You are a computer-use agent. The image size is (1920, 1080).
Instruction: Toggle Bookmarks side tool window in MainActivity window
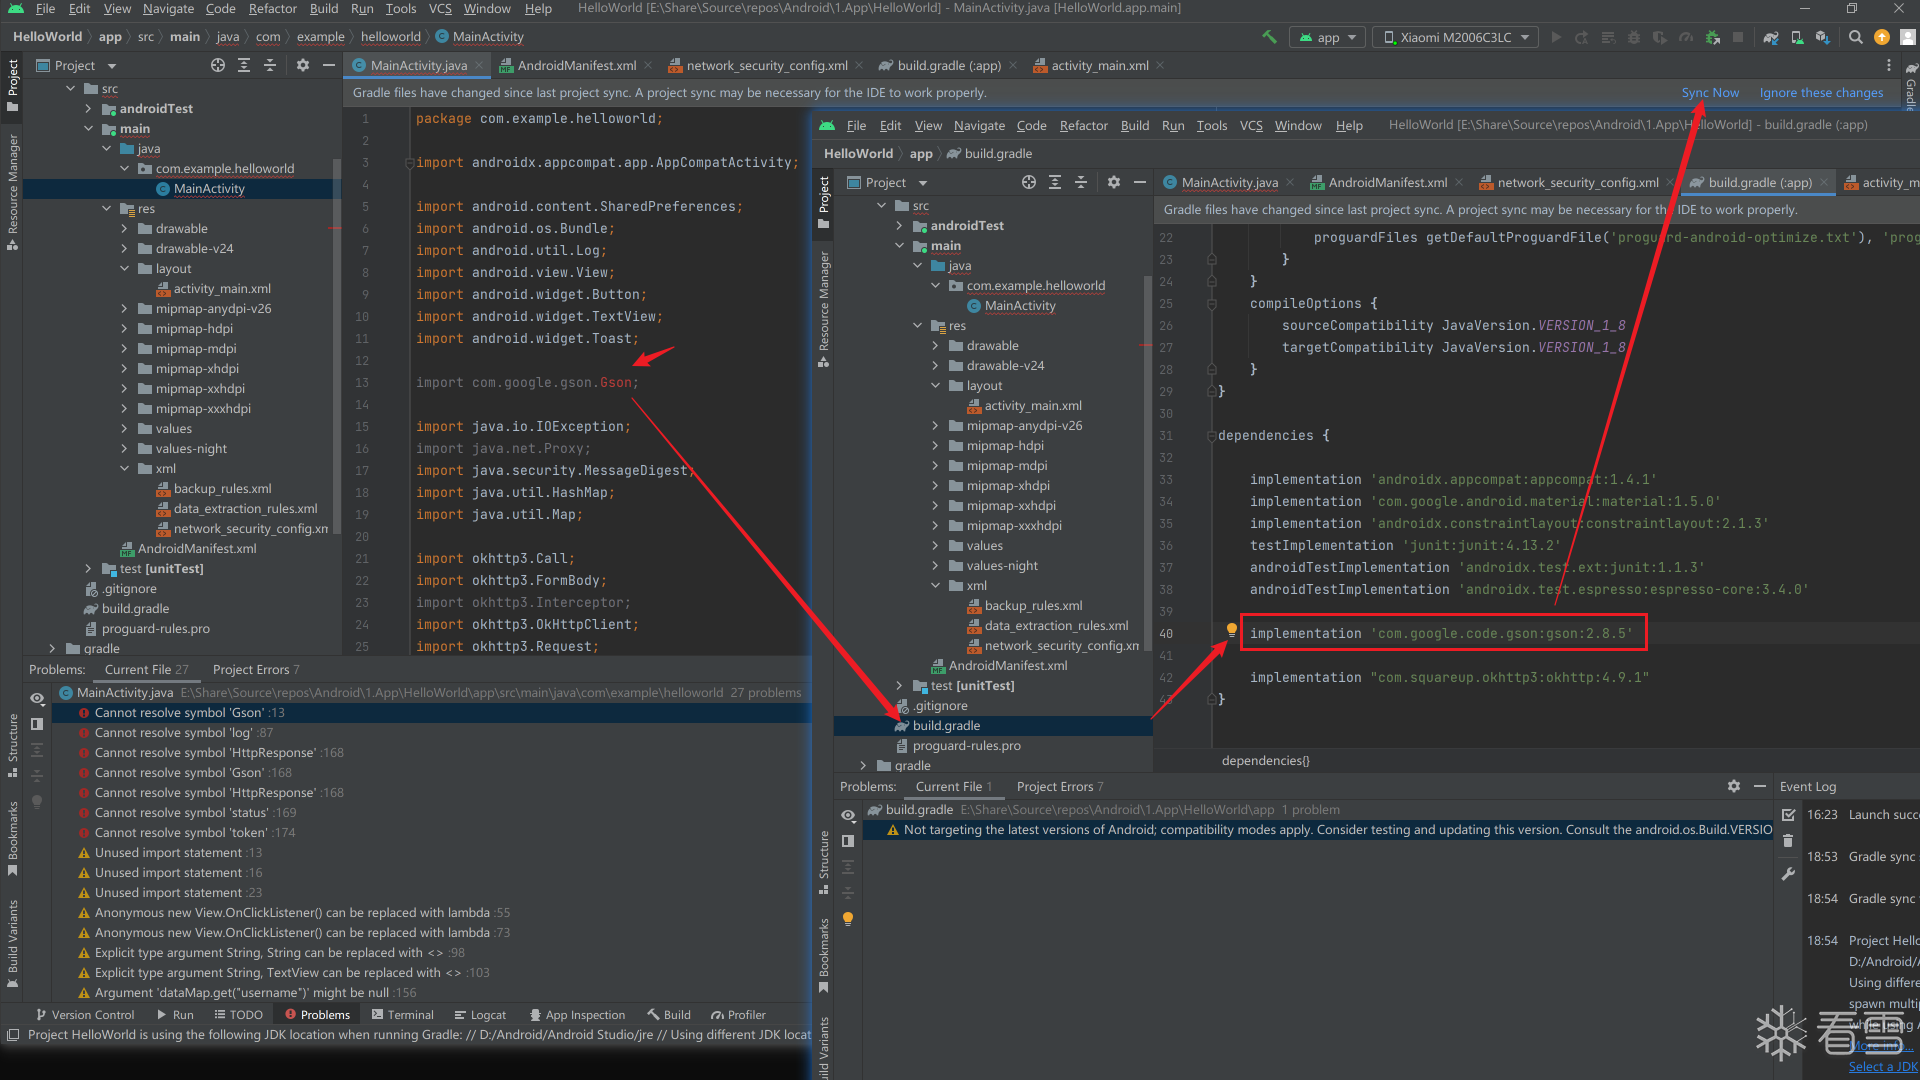click(13, 838)
